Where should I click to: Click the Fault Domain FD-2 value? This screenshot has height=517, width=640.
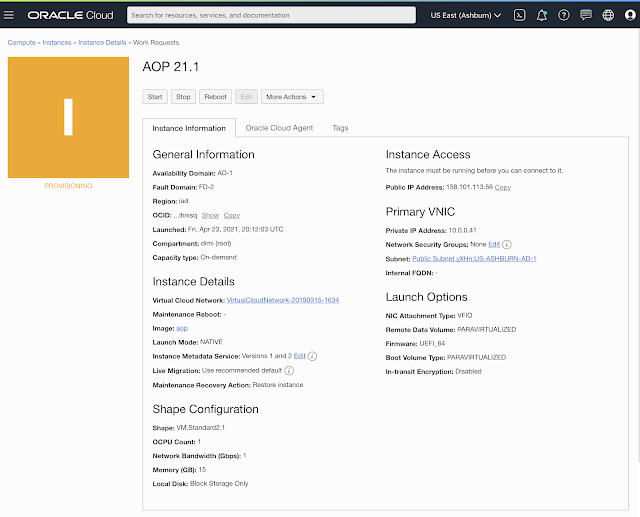(206, 187)
